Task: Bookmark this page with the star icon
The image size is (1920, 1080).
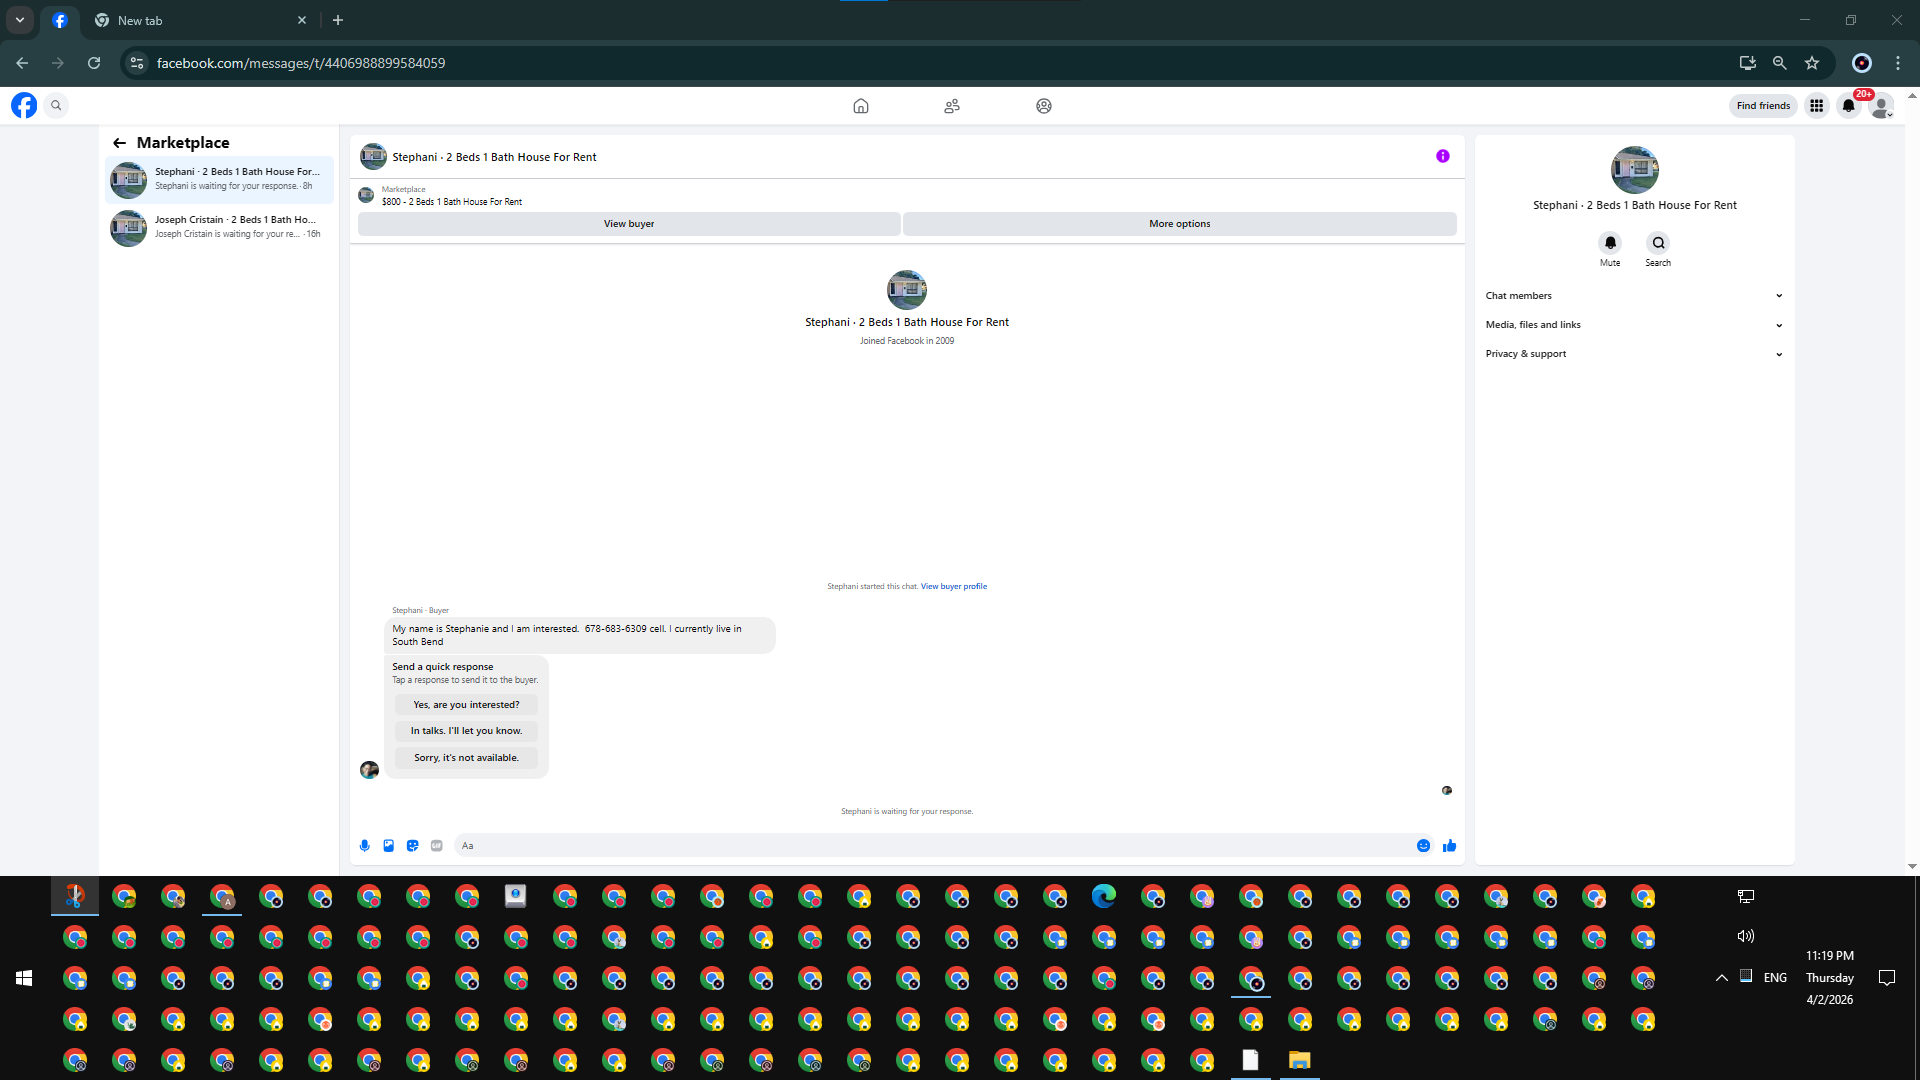Action: pyautogui.click(x=1812, y=63)
